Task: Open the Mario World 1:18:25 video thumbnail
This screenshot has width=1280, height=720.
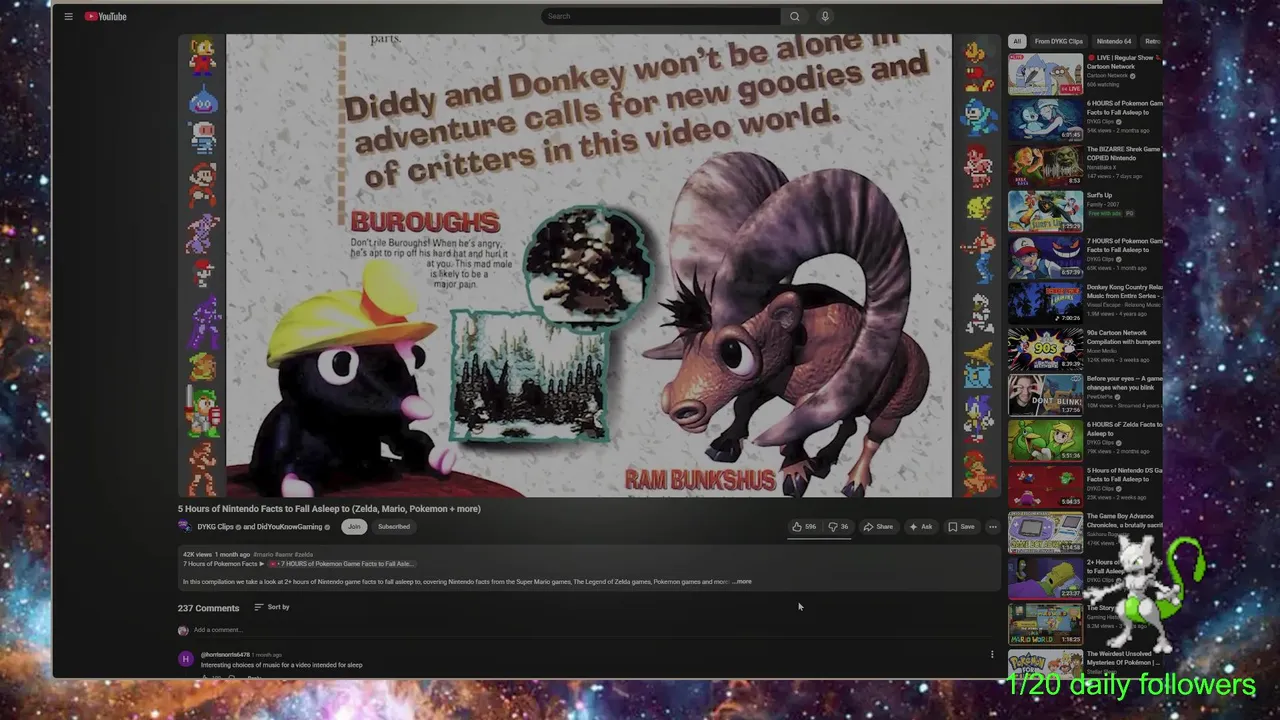Action: 1045,624
